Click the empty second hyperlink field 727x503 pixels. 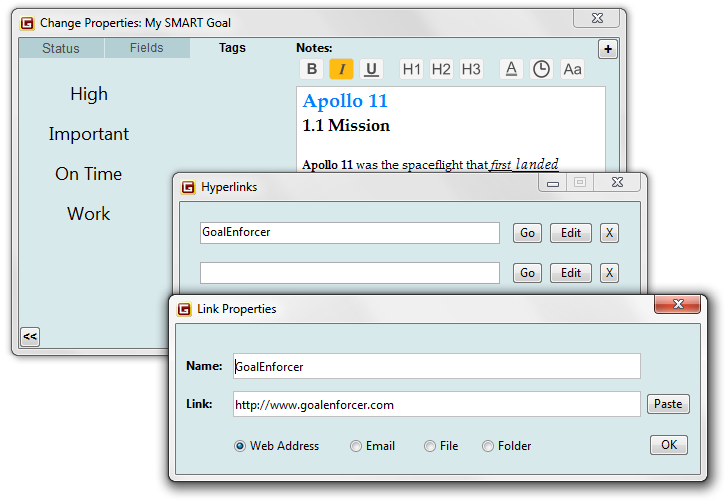(350, 273)
